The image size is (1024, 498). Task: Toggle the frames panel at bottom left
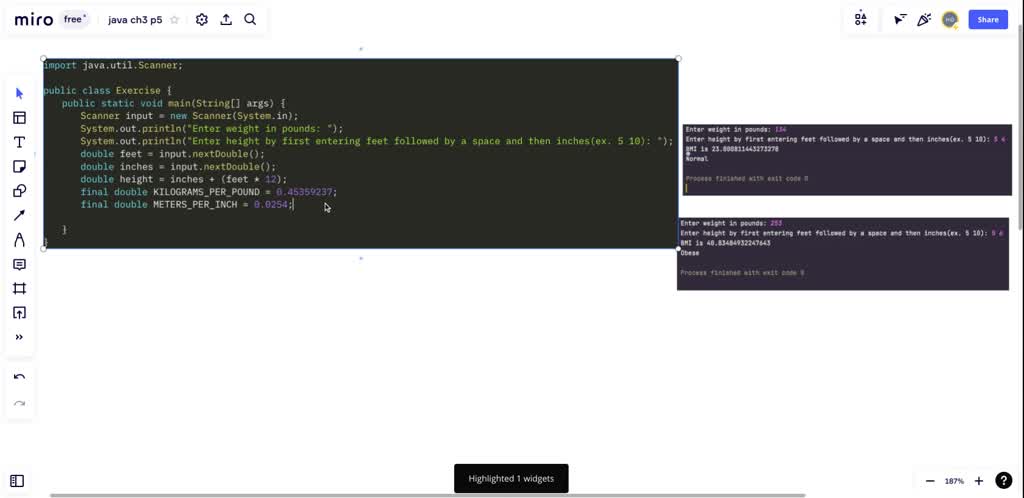17,481
